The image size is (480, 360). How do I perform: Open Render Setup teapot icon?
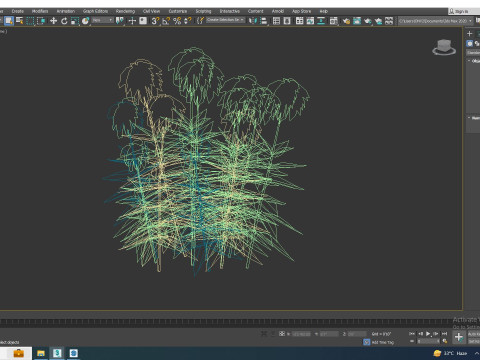click(346, 21)
